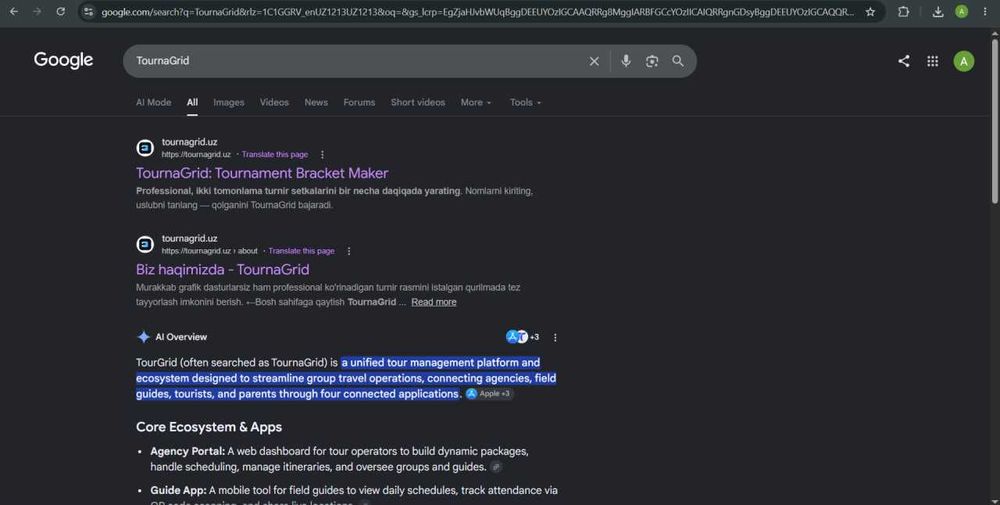Focus the Google search input field
1000x505 pixels.
[357, 61]
